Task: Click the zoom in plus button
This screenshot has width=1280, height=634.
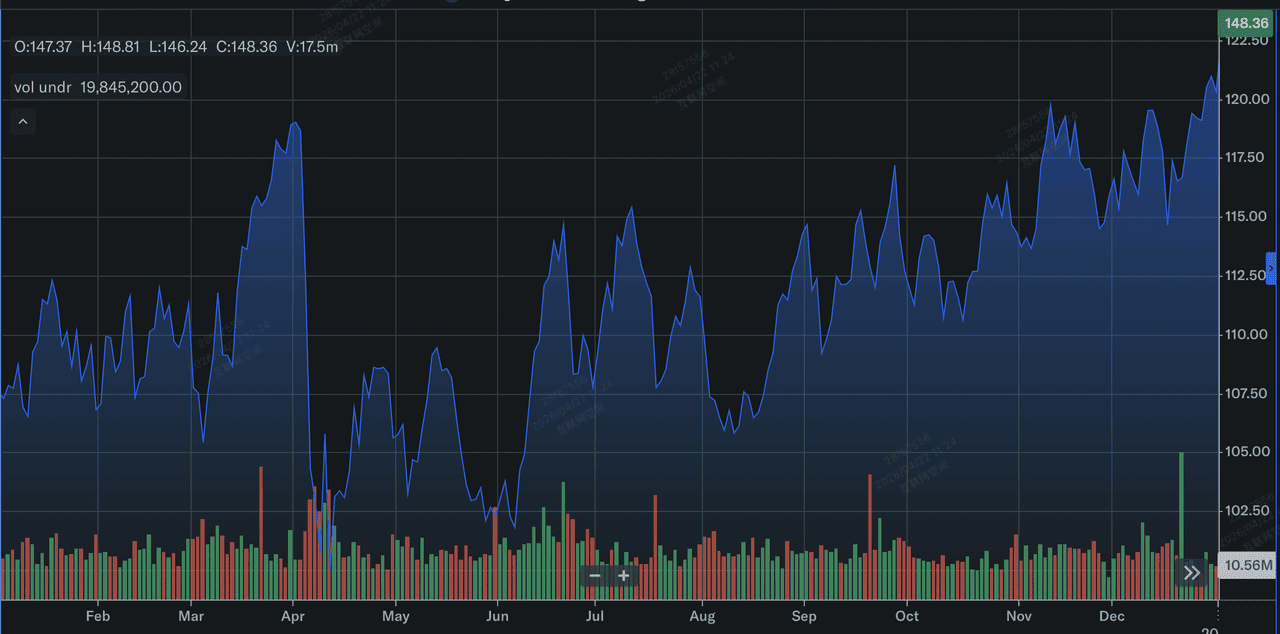Action: (624, 576)
